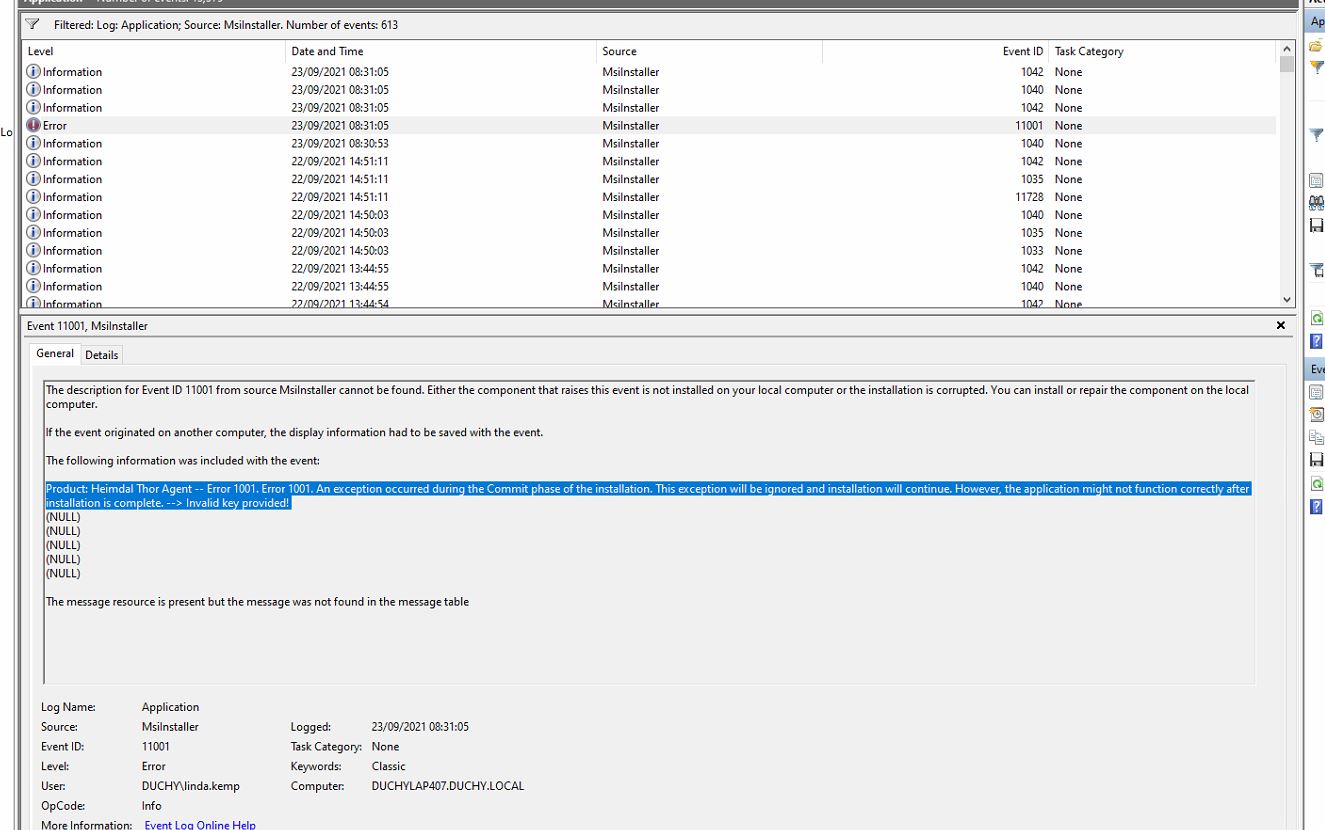Viewport: 1325px width, 830px height.
Task: Click User value DUCHY\linda.kemp
Action: pos(191,786)
